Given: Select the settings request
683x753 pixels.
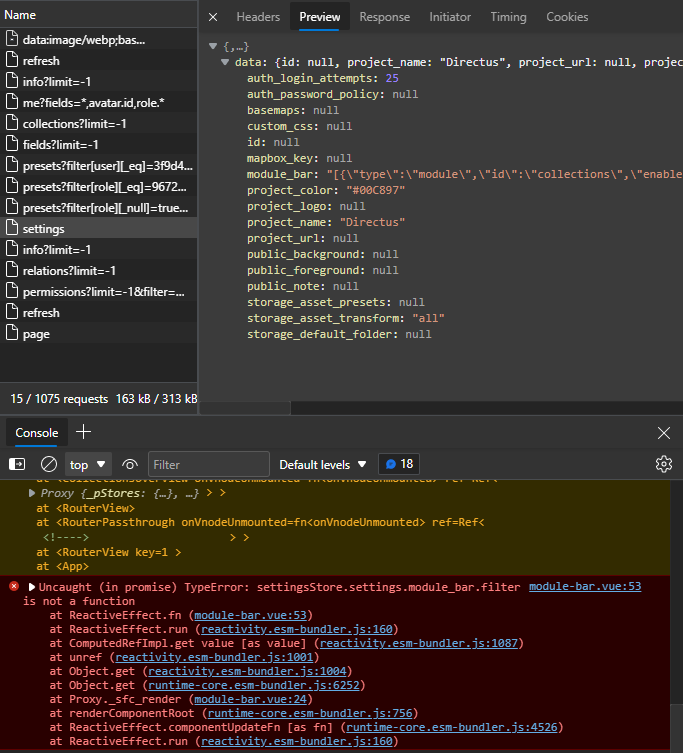Looking at the screenshot, I should [x=98, y=229].
